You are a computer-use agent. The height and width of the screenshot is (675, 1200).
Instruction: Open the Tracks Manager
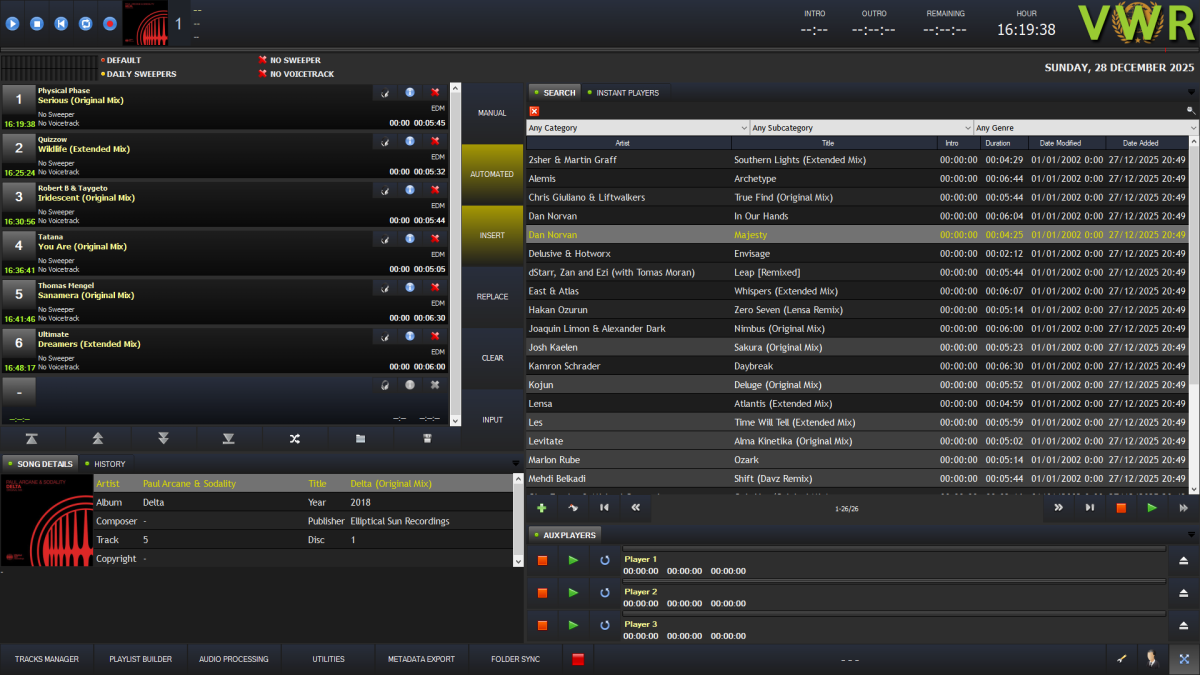coord(47,659)
